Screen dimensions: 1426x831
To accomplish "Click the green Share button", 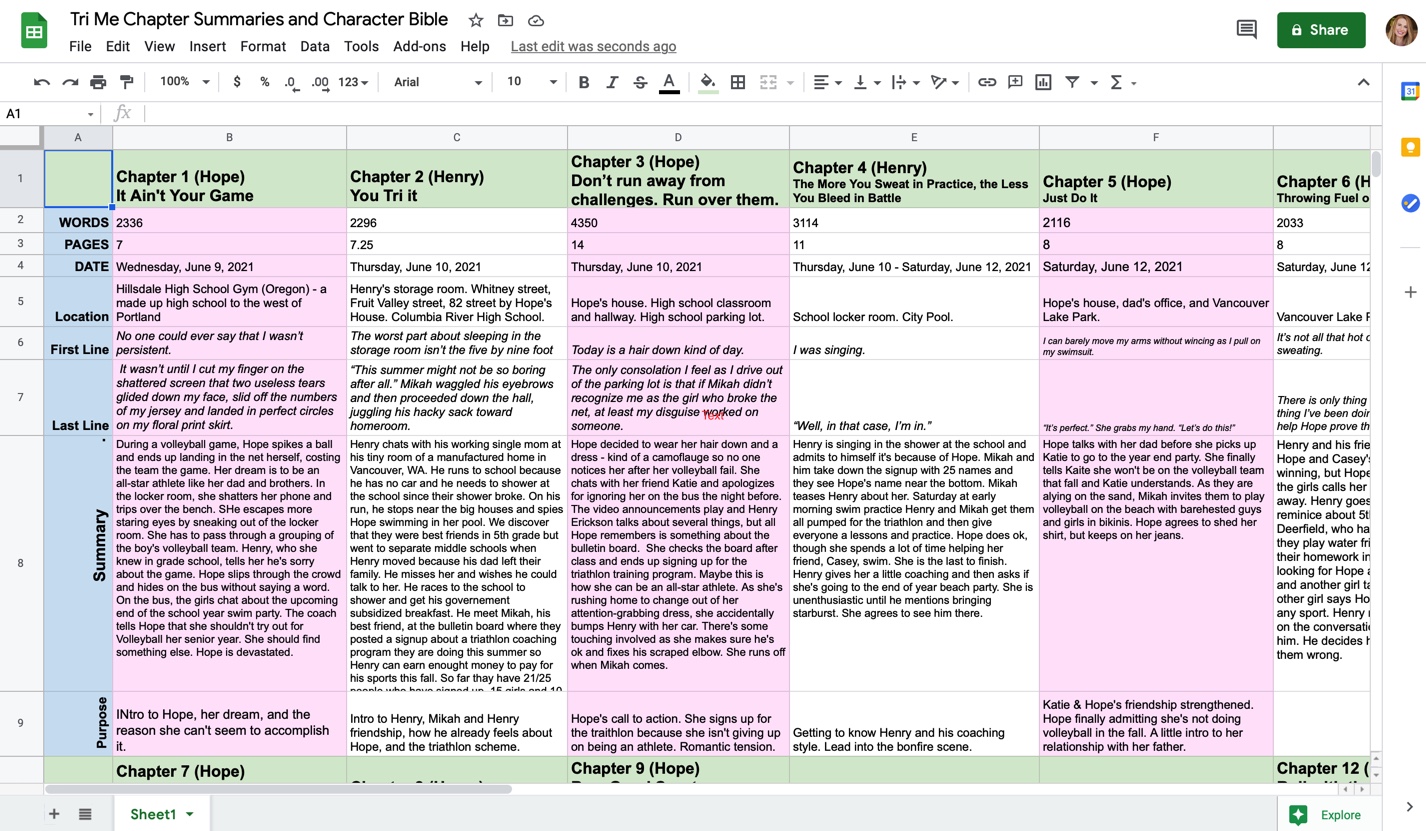I will (1321, 30).
